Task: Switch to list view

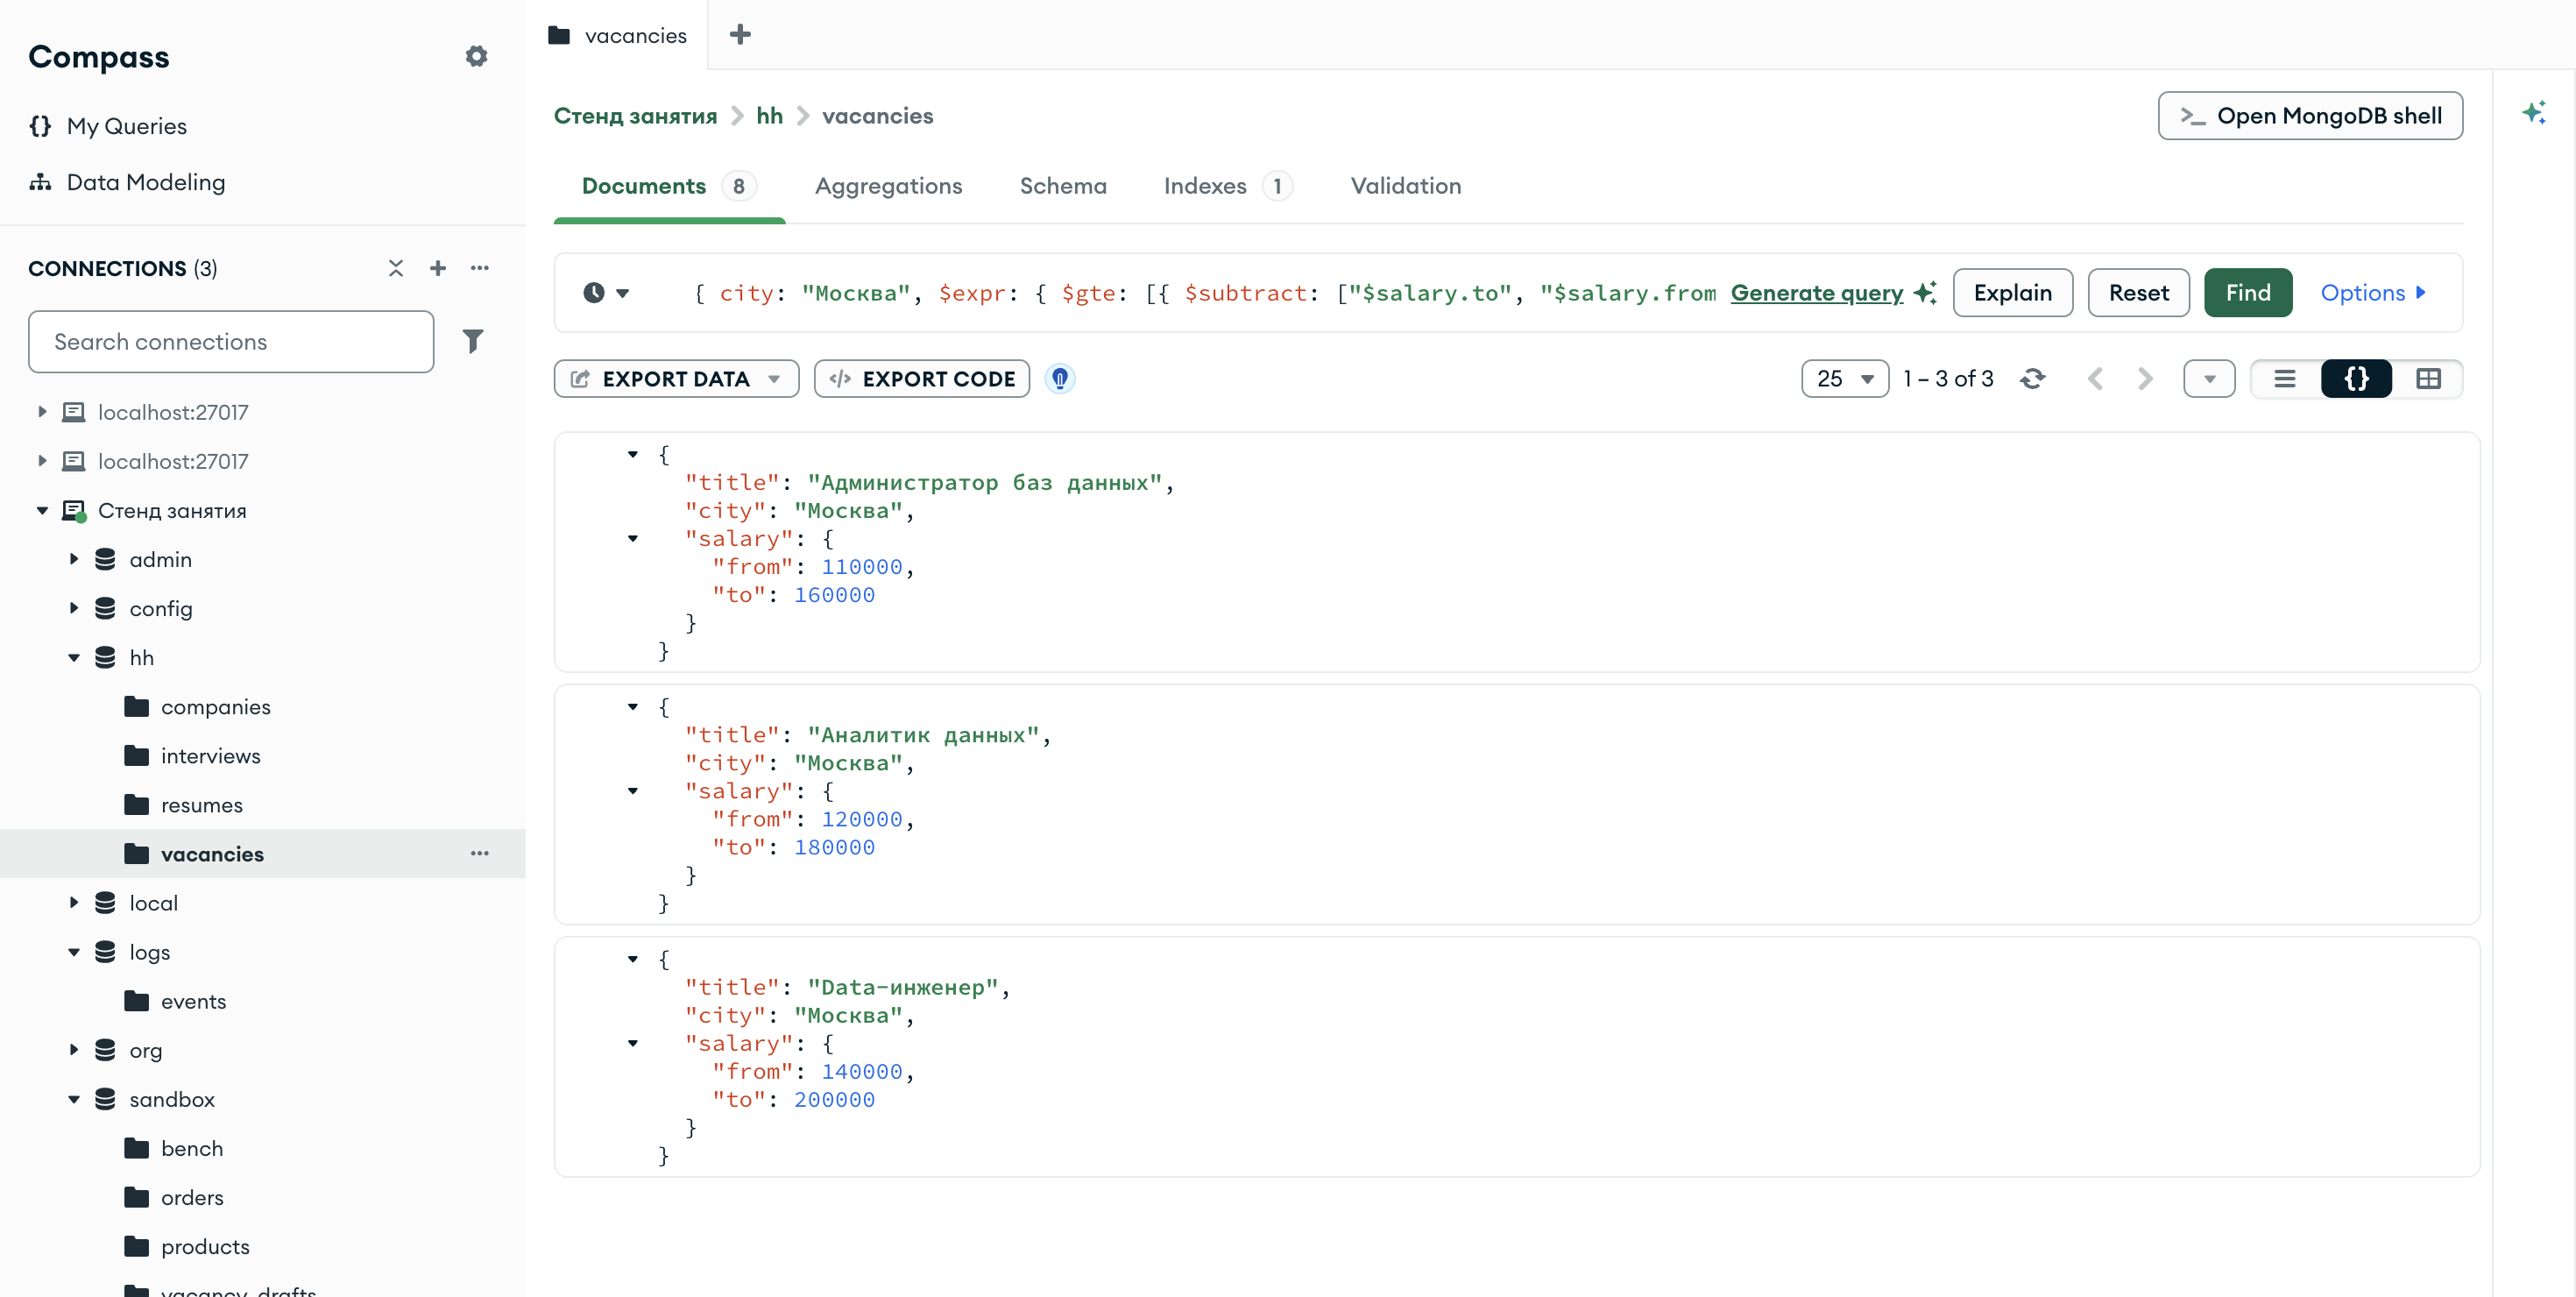Action: click(x=2285, y=379)
